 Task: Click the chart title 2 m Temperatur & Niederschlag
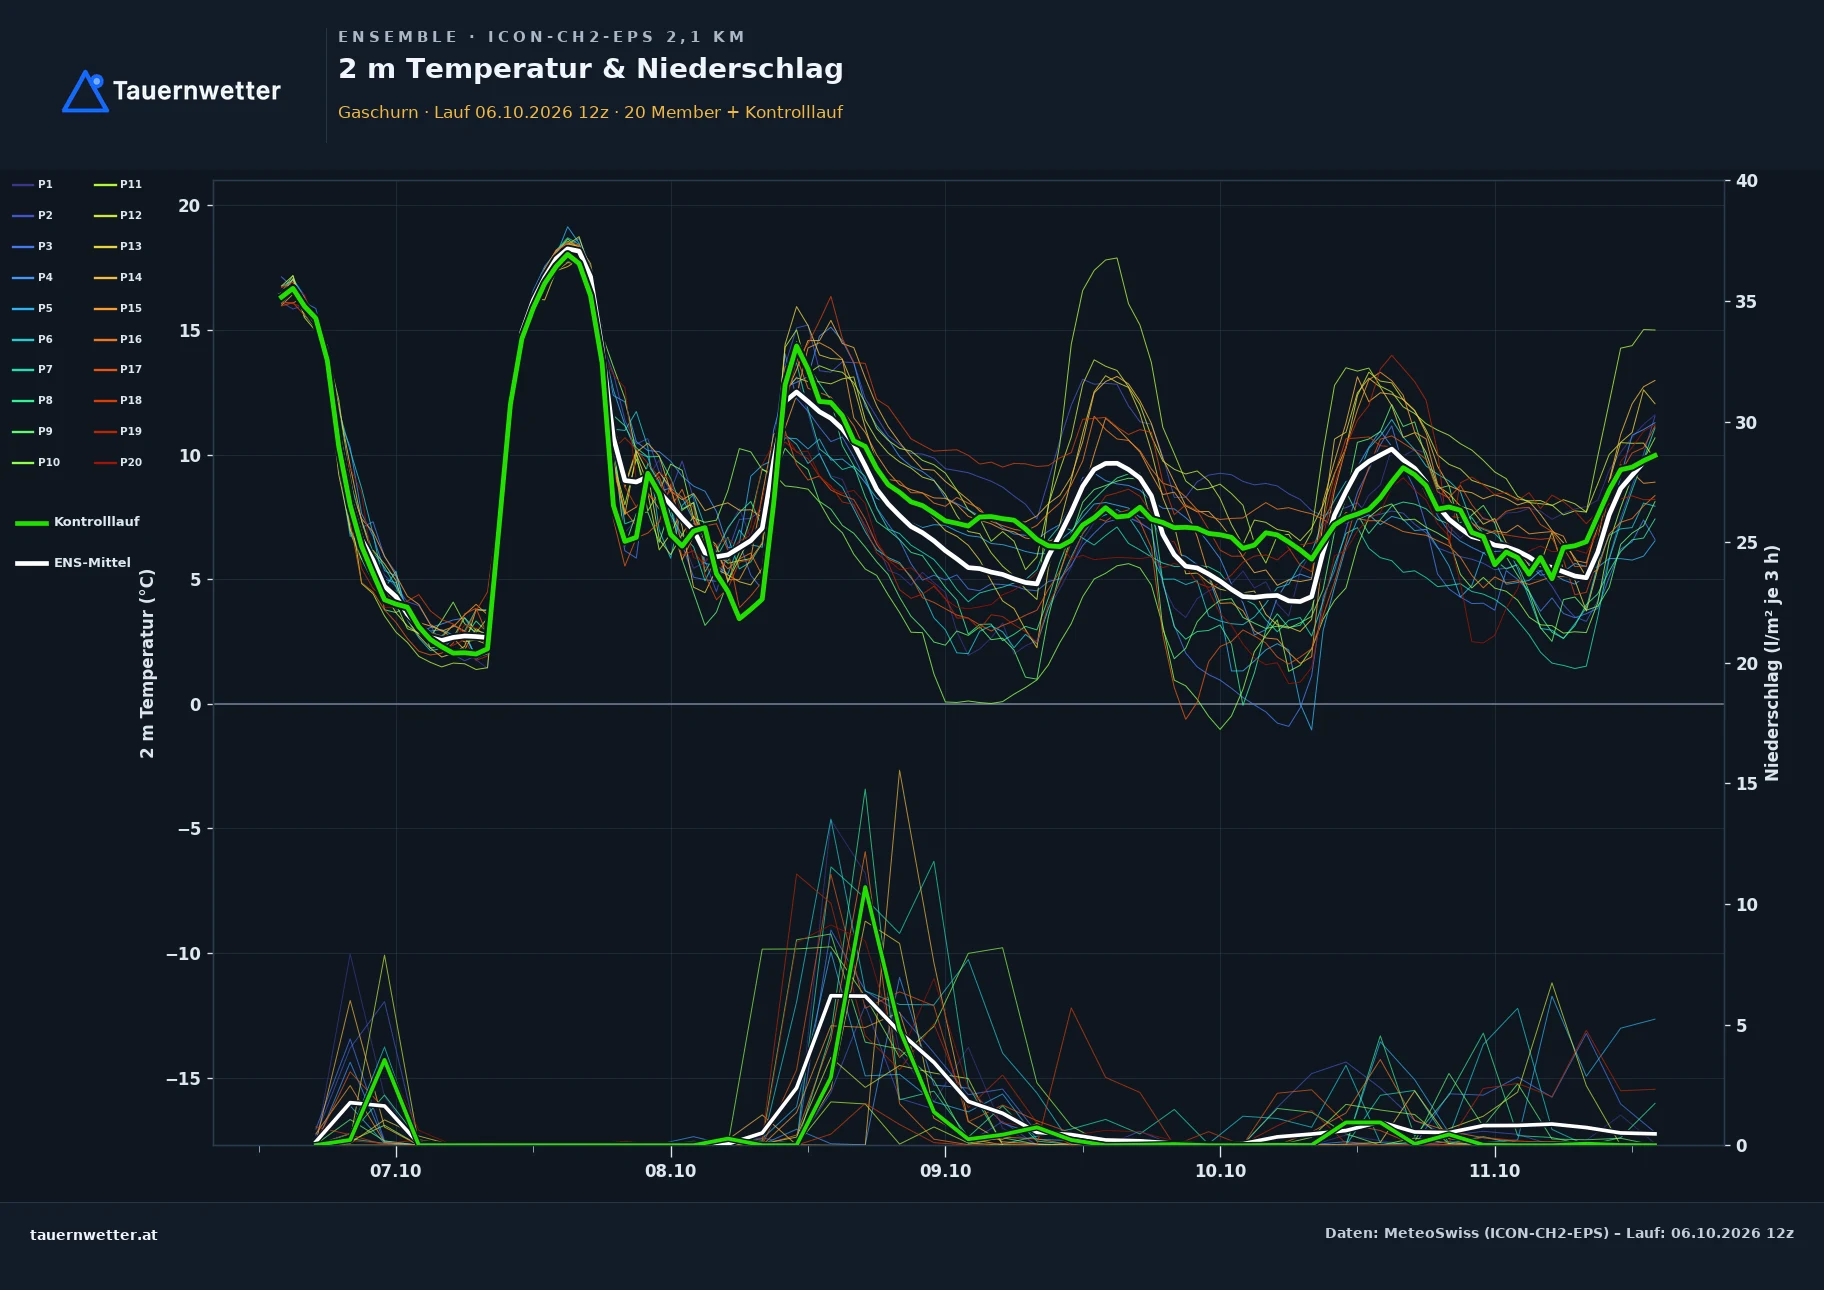tap(590, 69)
